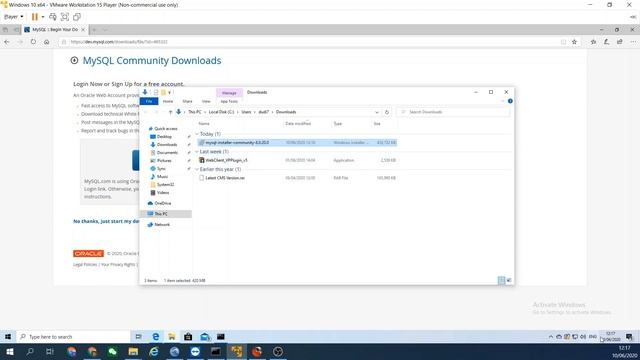
Task: Open the App Tools ribbon tab
Action: (x=229, y=101)
